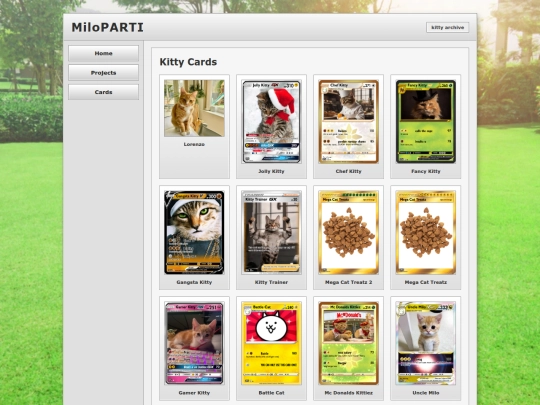Click the 'Uncle Milo' caption text

[x=426, y=393]
